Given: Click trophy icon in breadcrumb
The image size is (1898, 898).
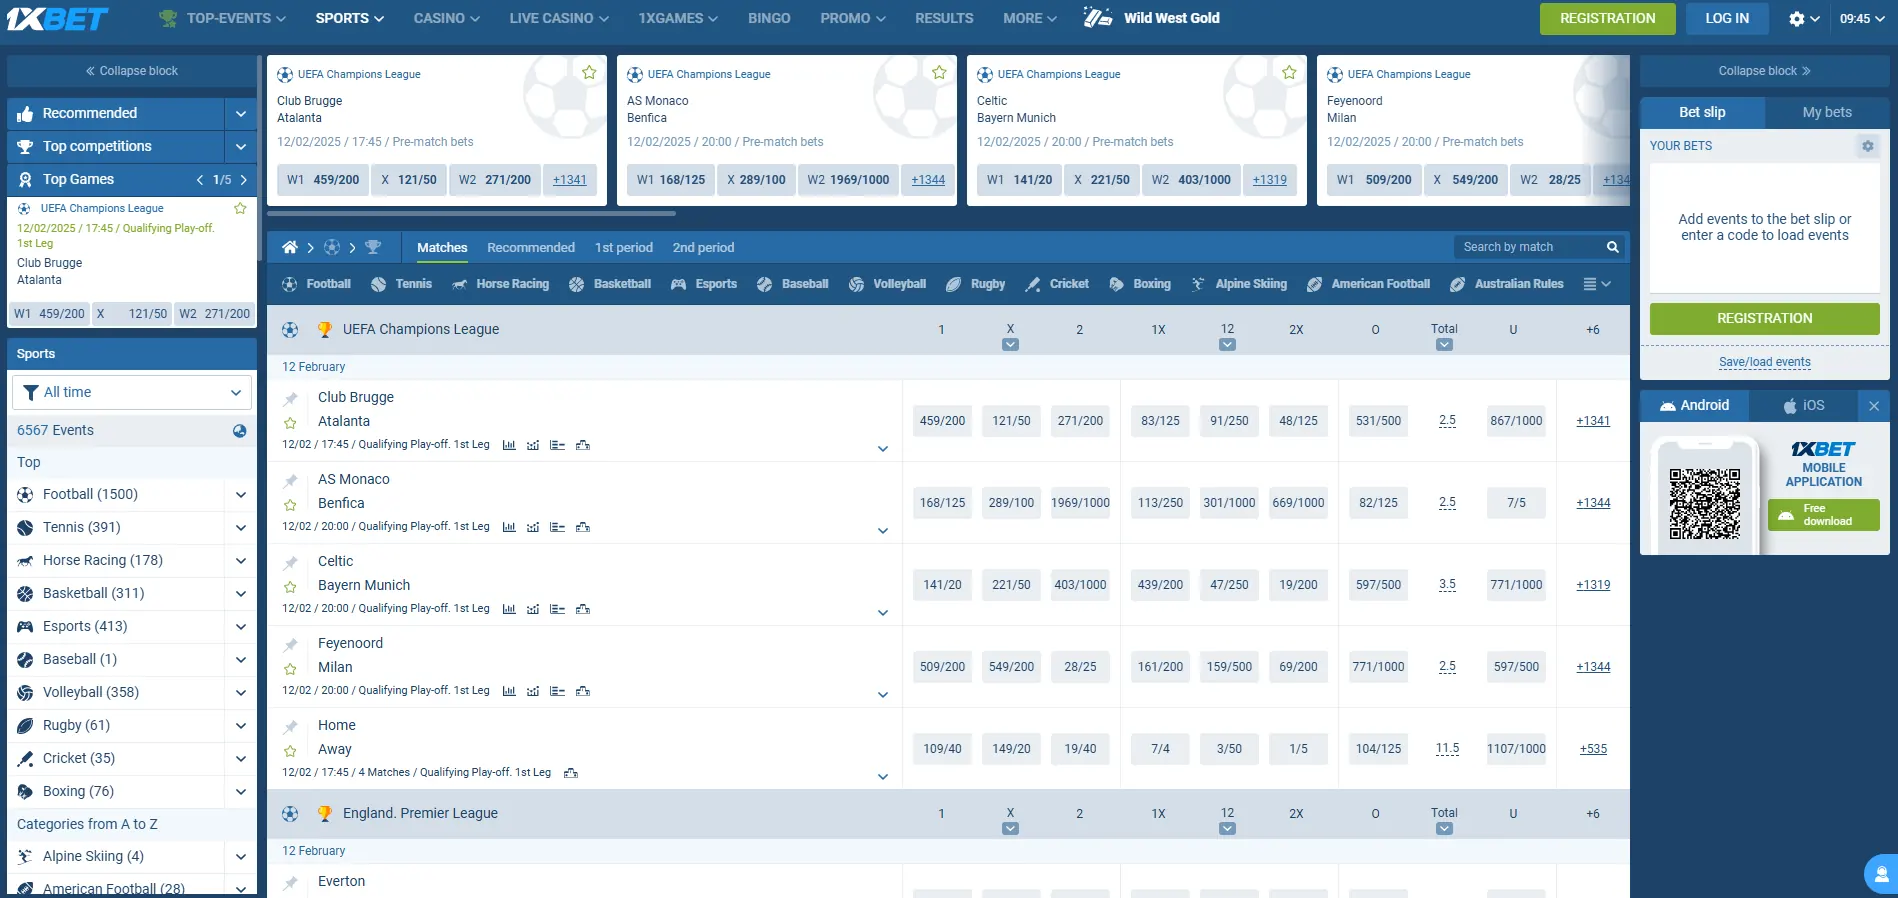Looking at the screenshot, I should [x=373, y=247].
